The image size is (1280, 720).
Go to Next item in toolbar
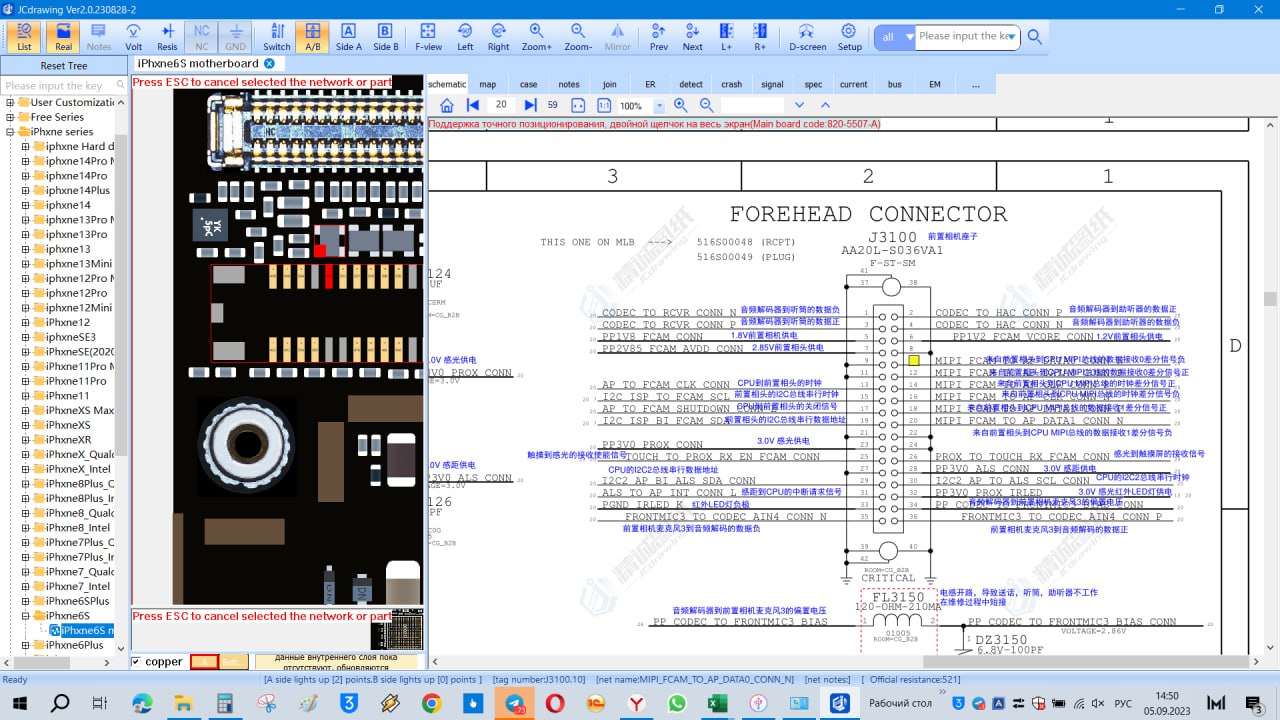click(x=693, y=37)
